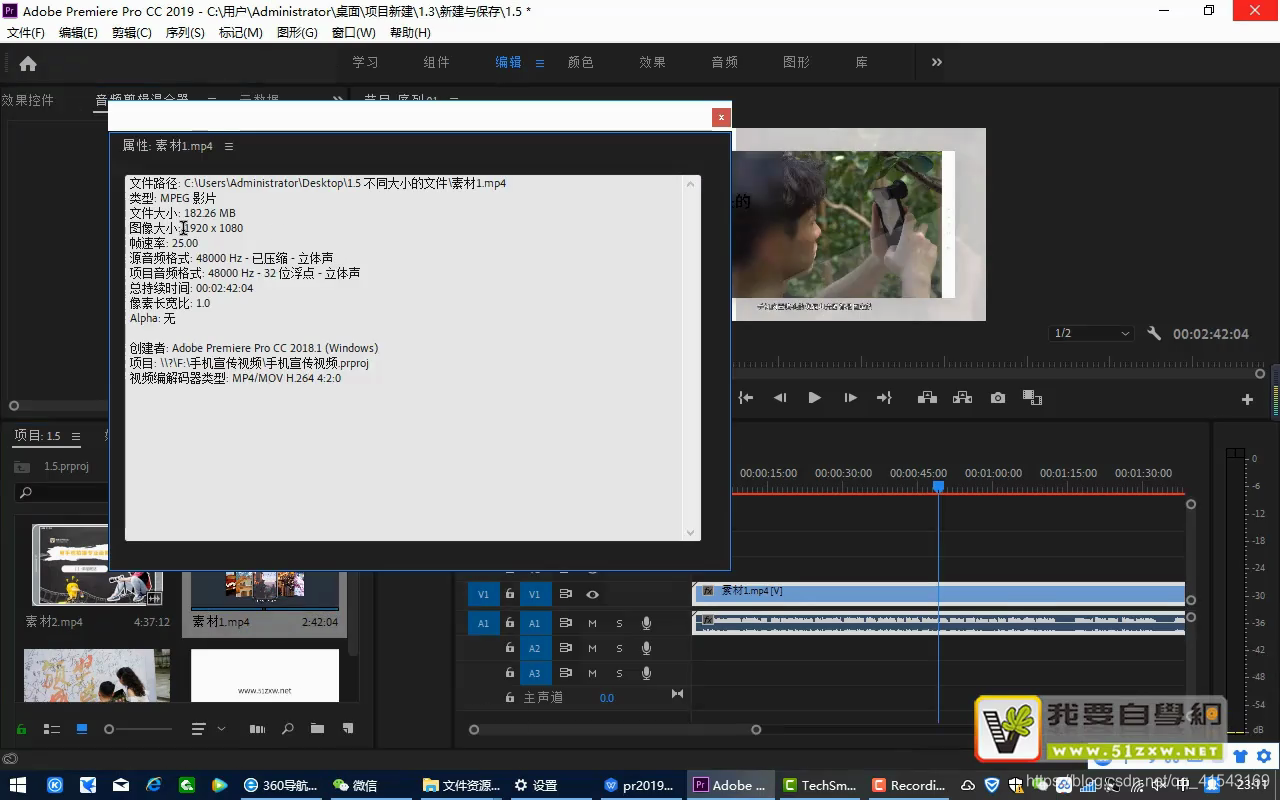
Task: Solo track A3
Action: click(619, 673)
